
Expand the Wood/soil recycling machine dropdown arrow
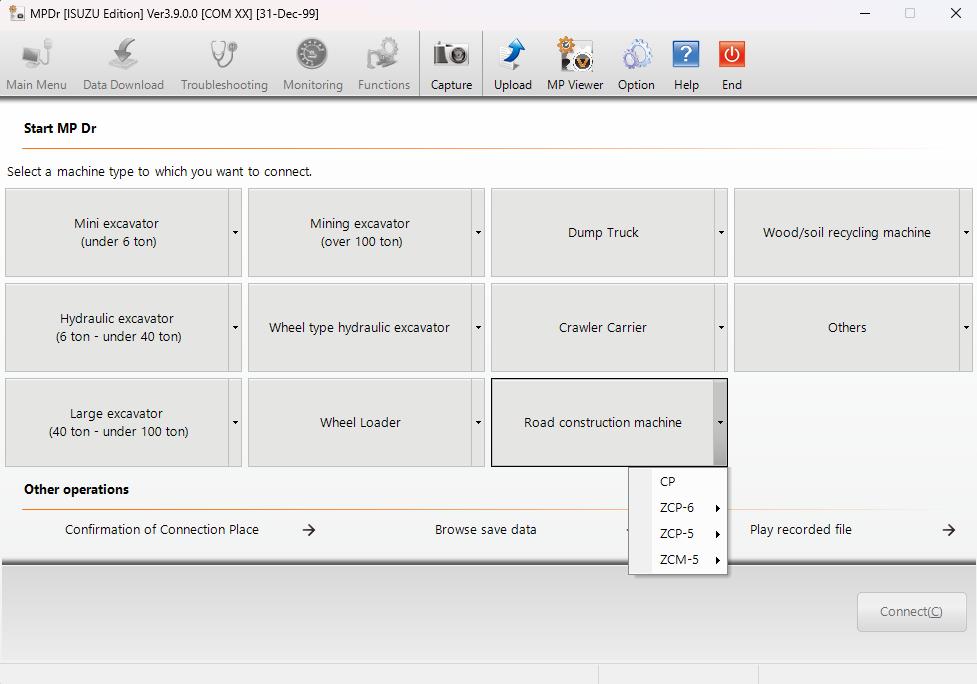click(x=966, y=232)
